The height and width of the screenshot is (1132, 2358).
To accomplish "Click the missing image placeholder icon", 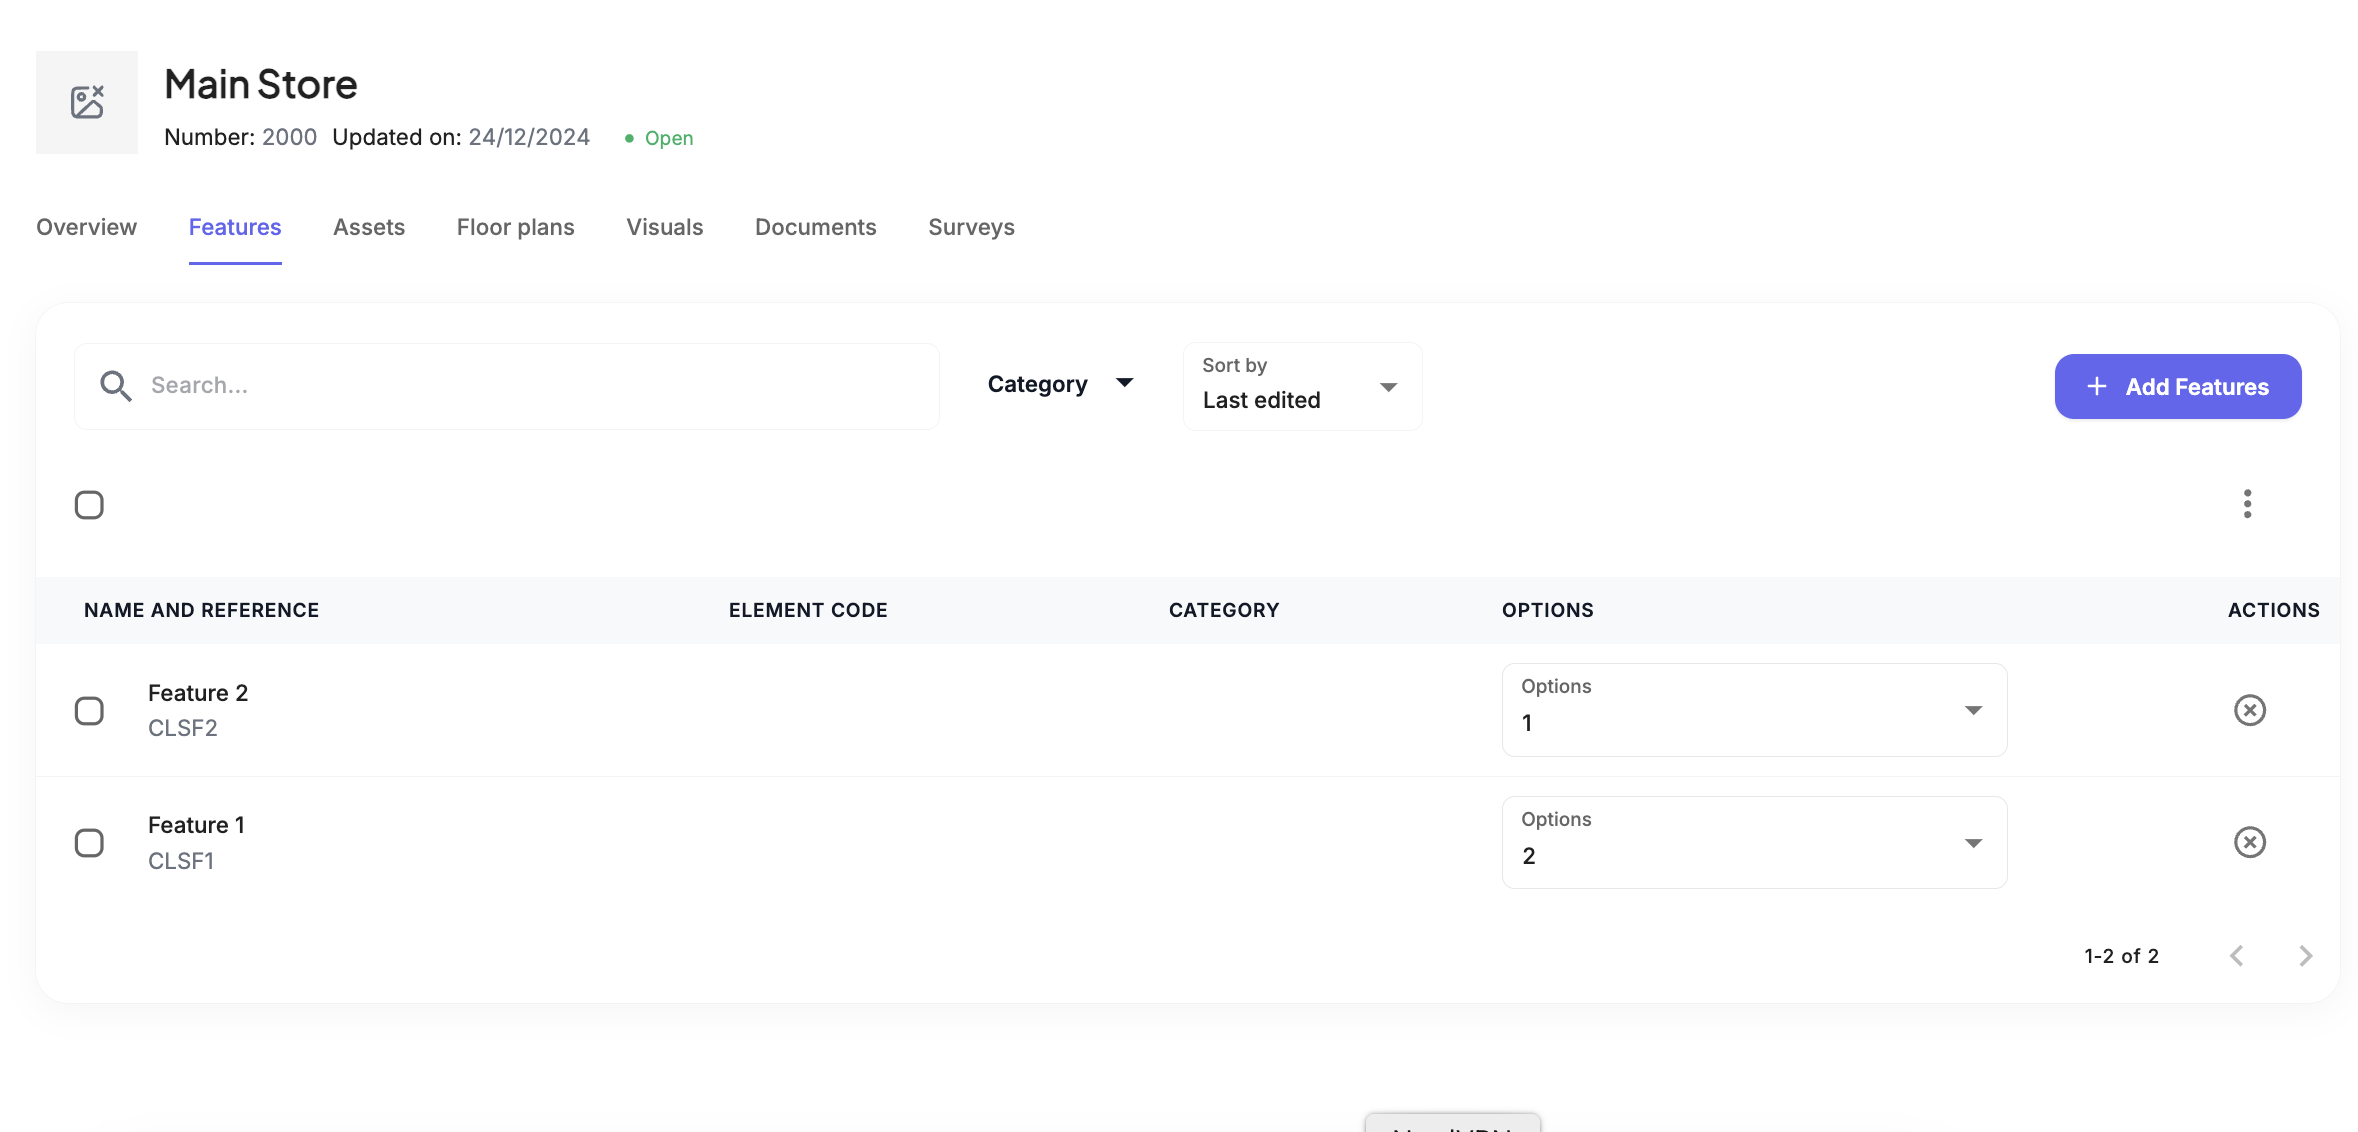I will [x=87, y=102].
